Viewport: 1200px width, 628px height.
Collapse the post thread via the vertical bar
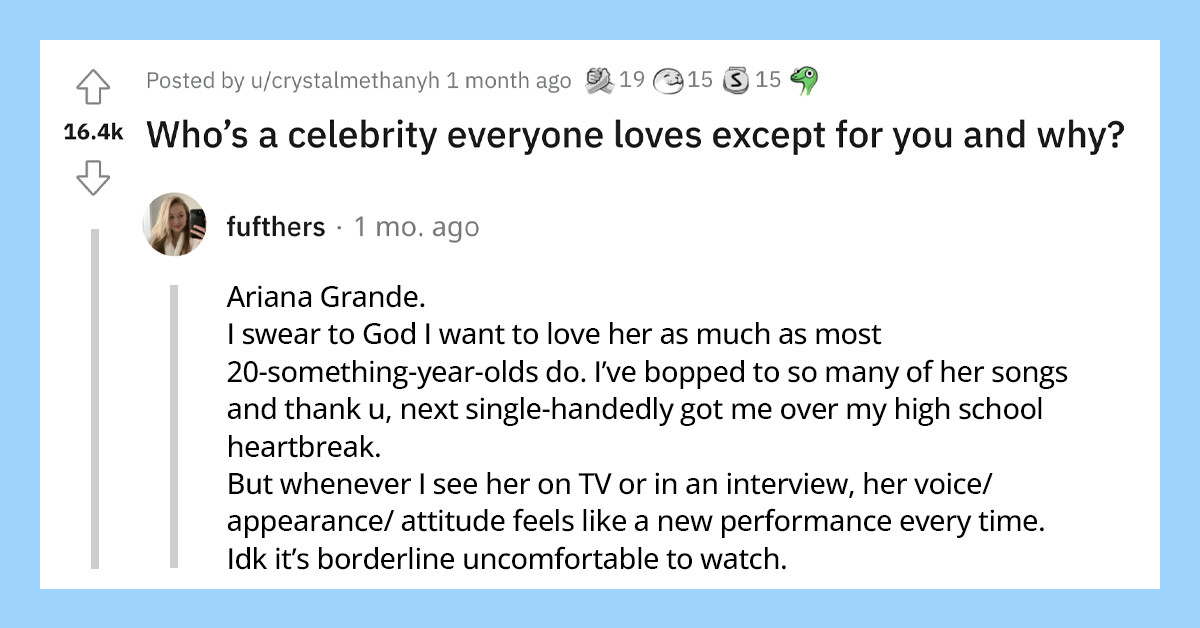click(x=92, y=400)
